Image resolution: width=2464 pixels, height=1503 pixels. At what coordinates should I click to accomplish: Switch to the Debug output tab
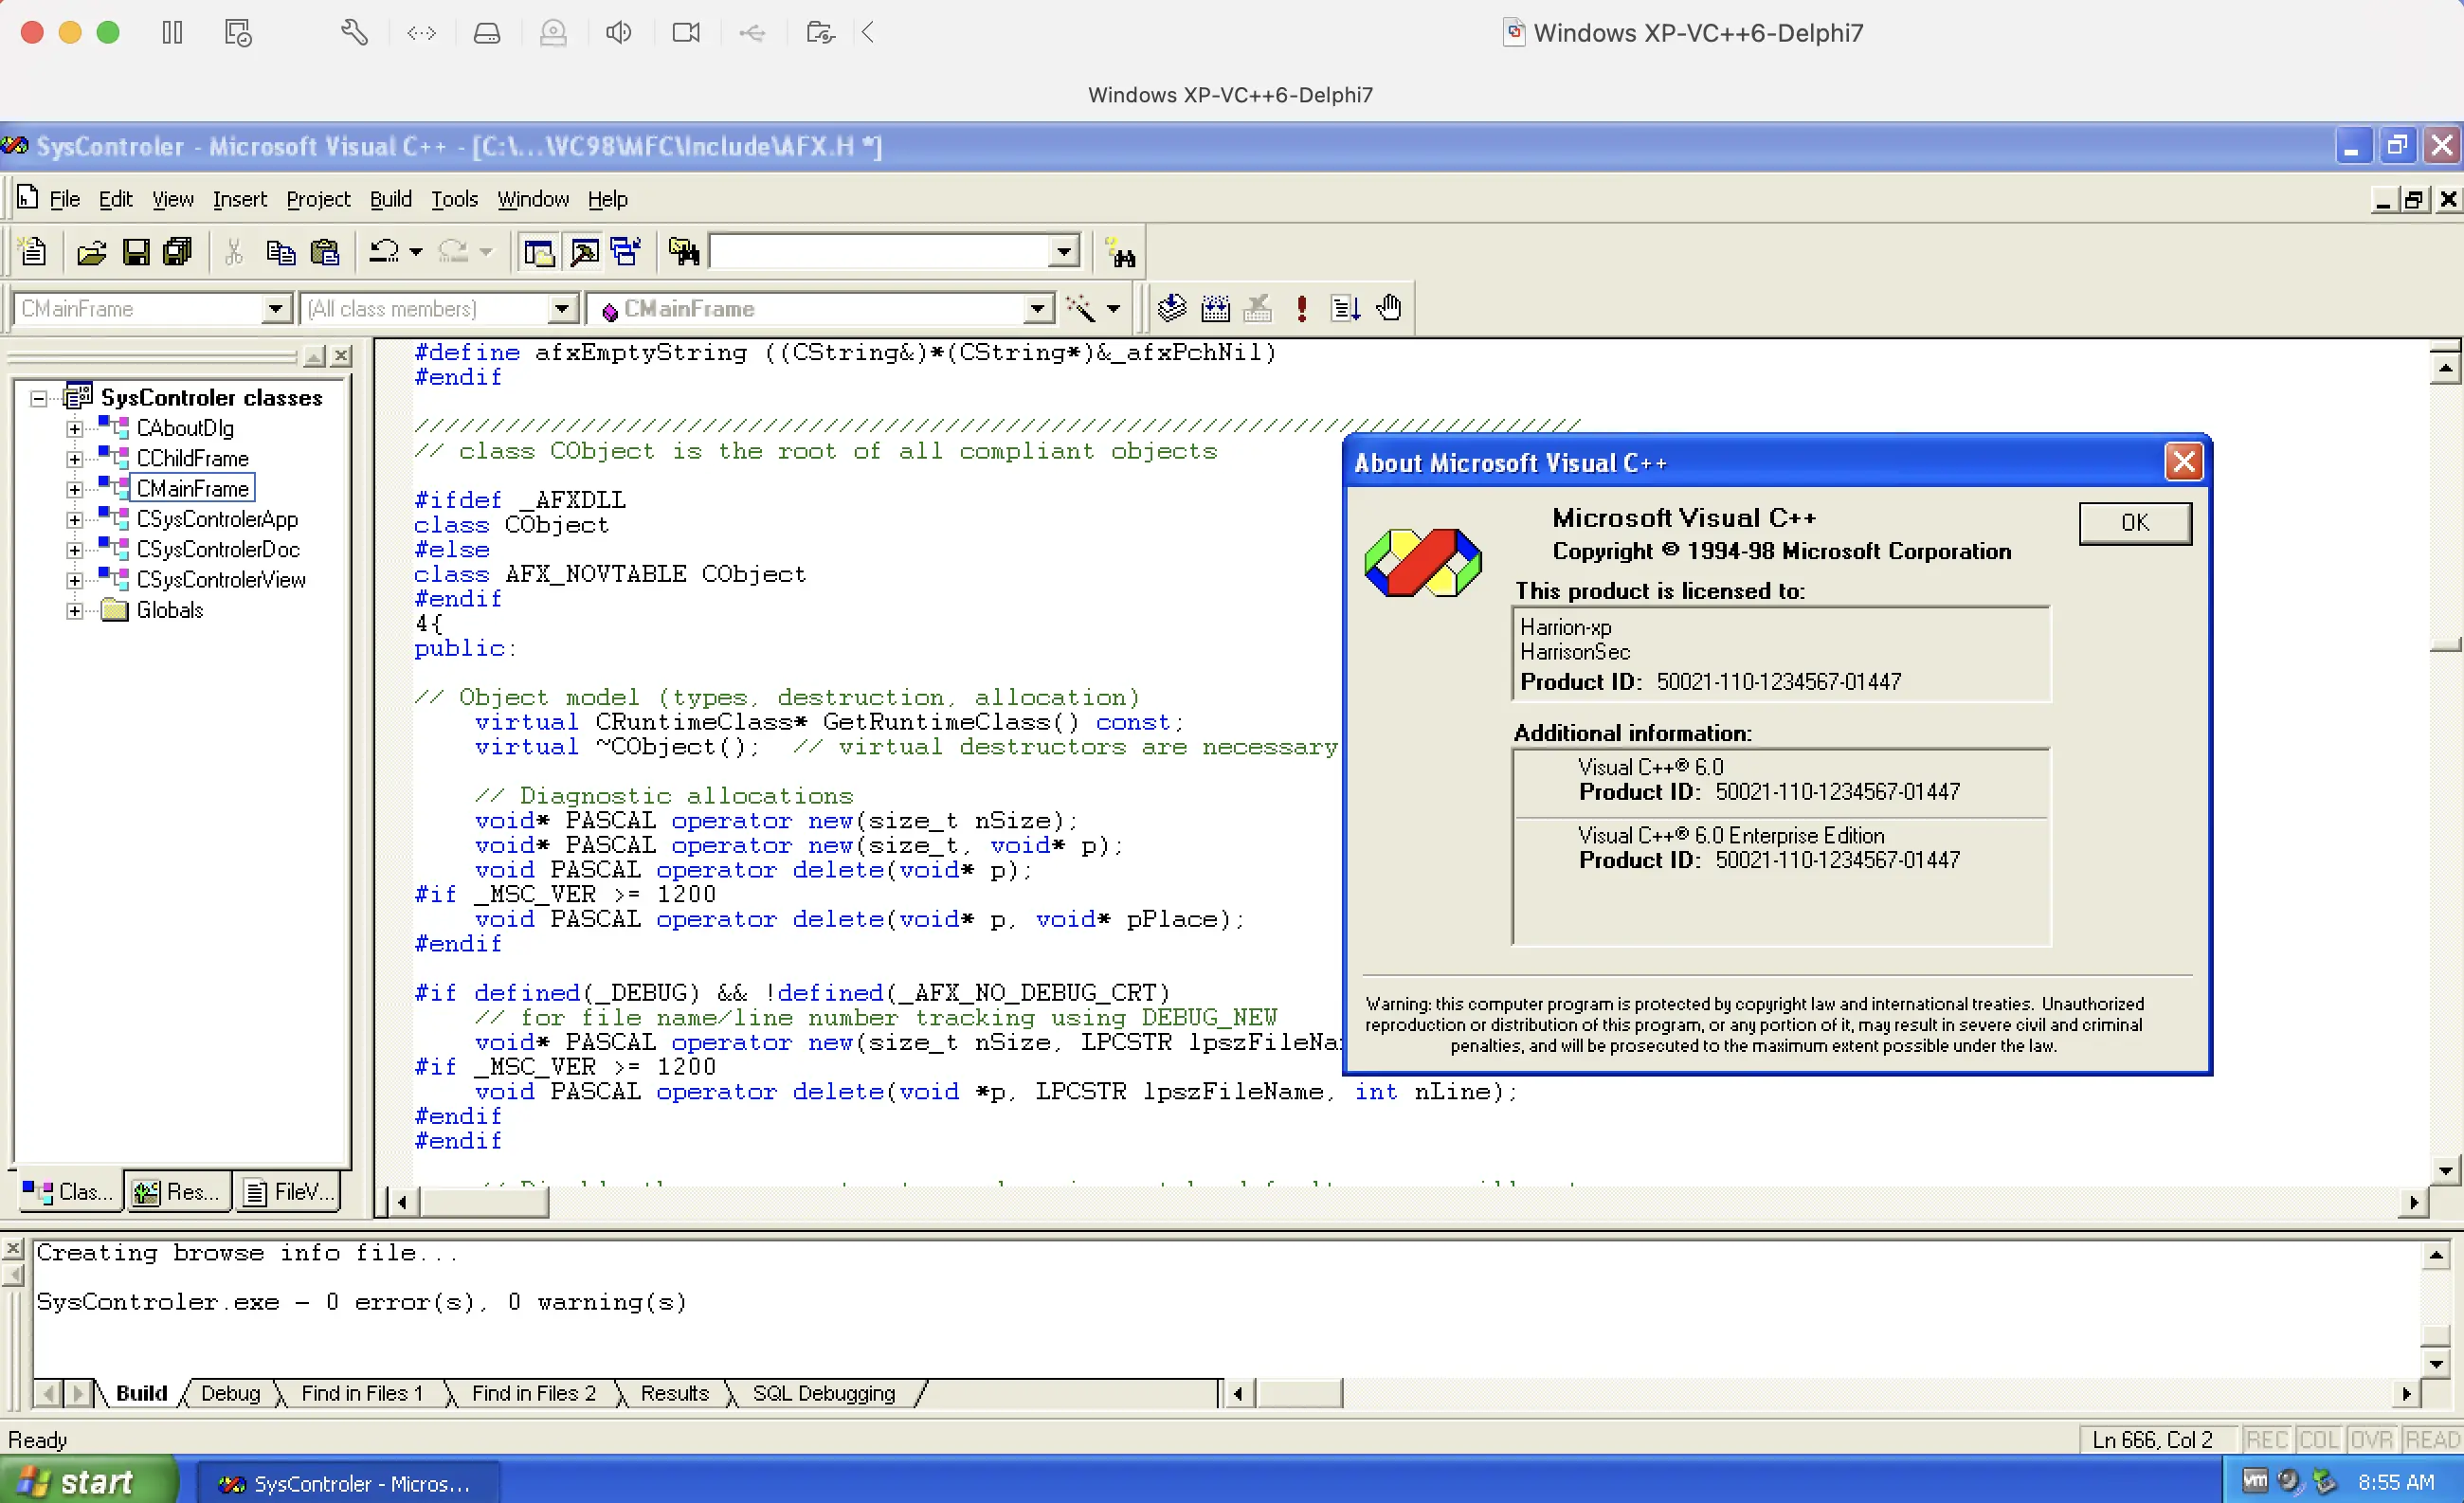tap(230, 1393)
